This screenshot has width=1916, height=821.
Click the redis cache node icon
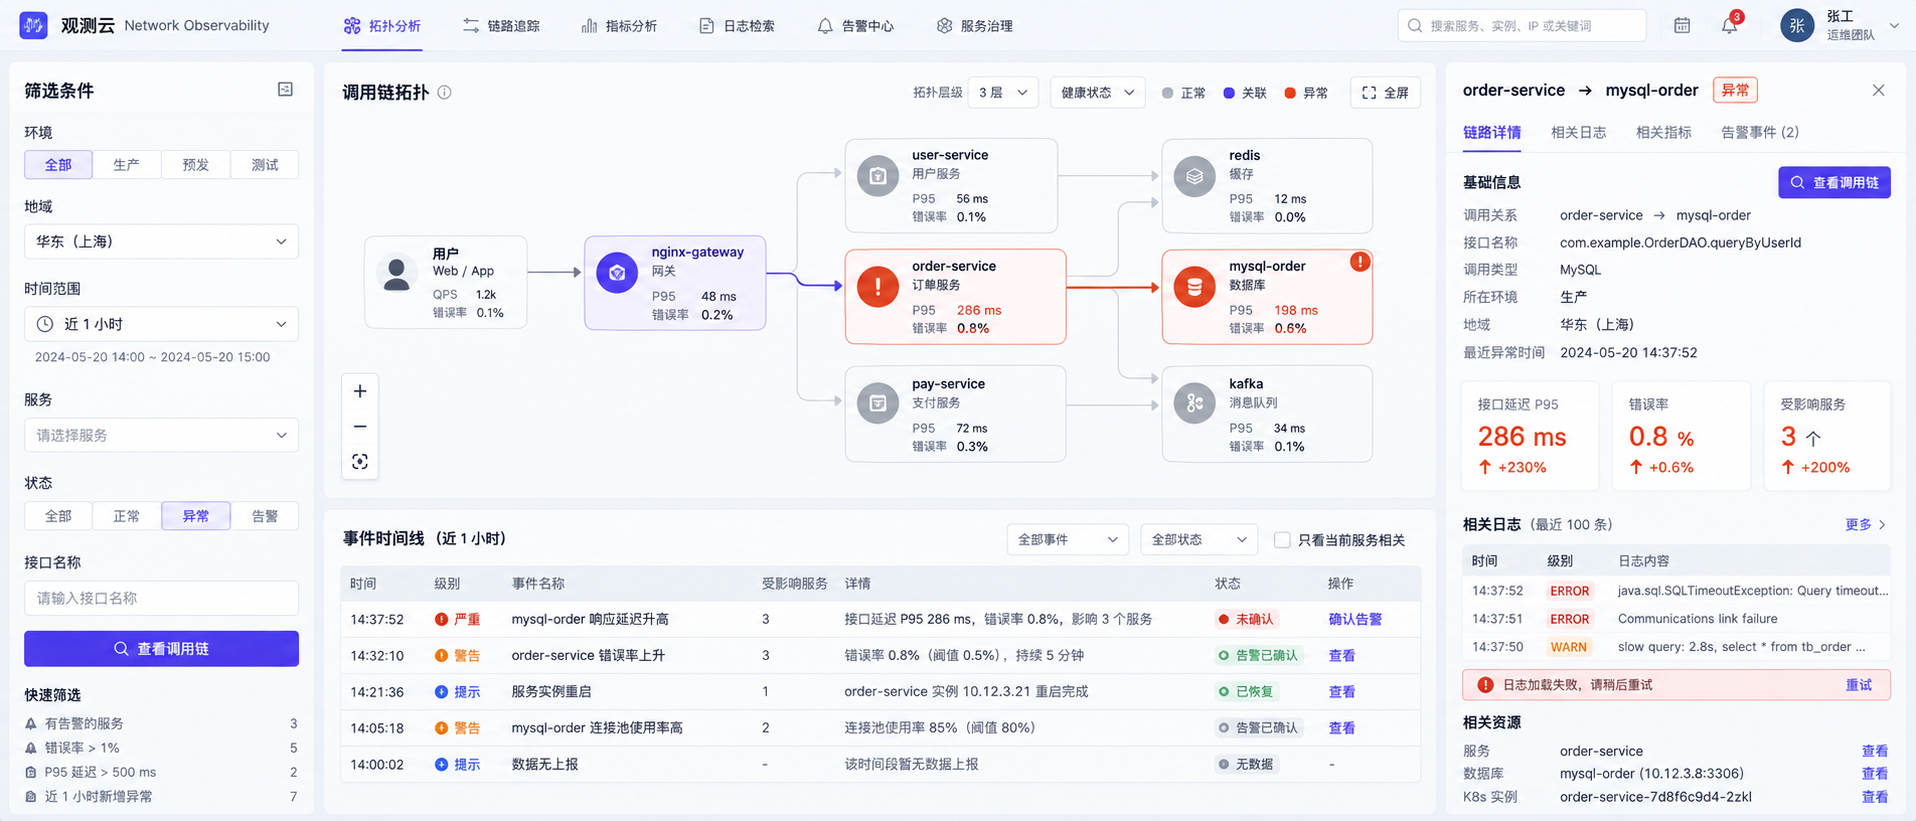1194,176
